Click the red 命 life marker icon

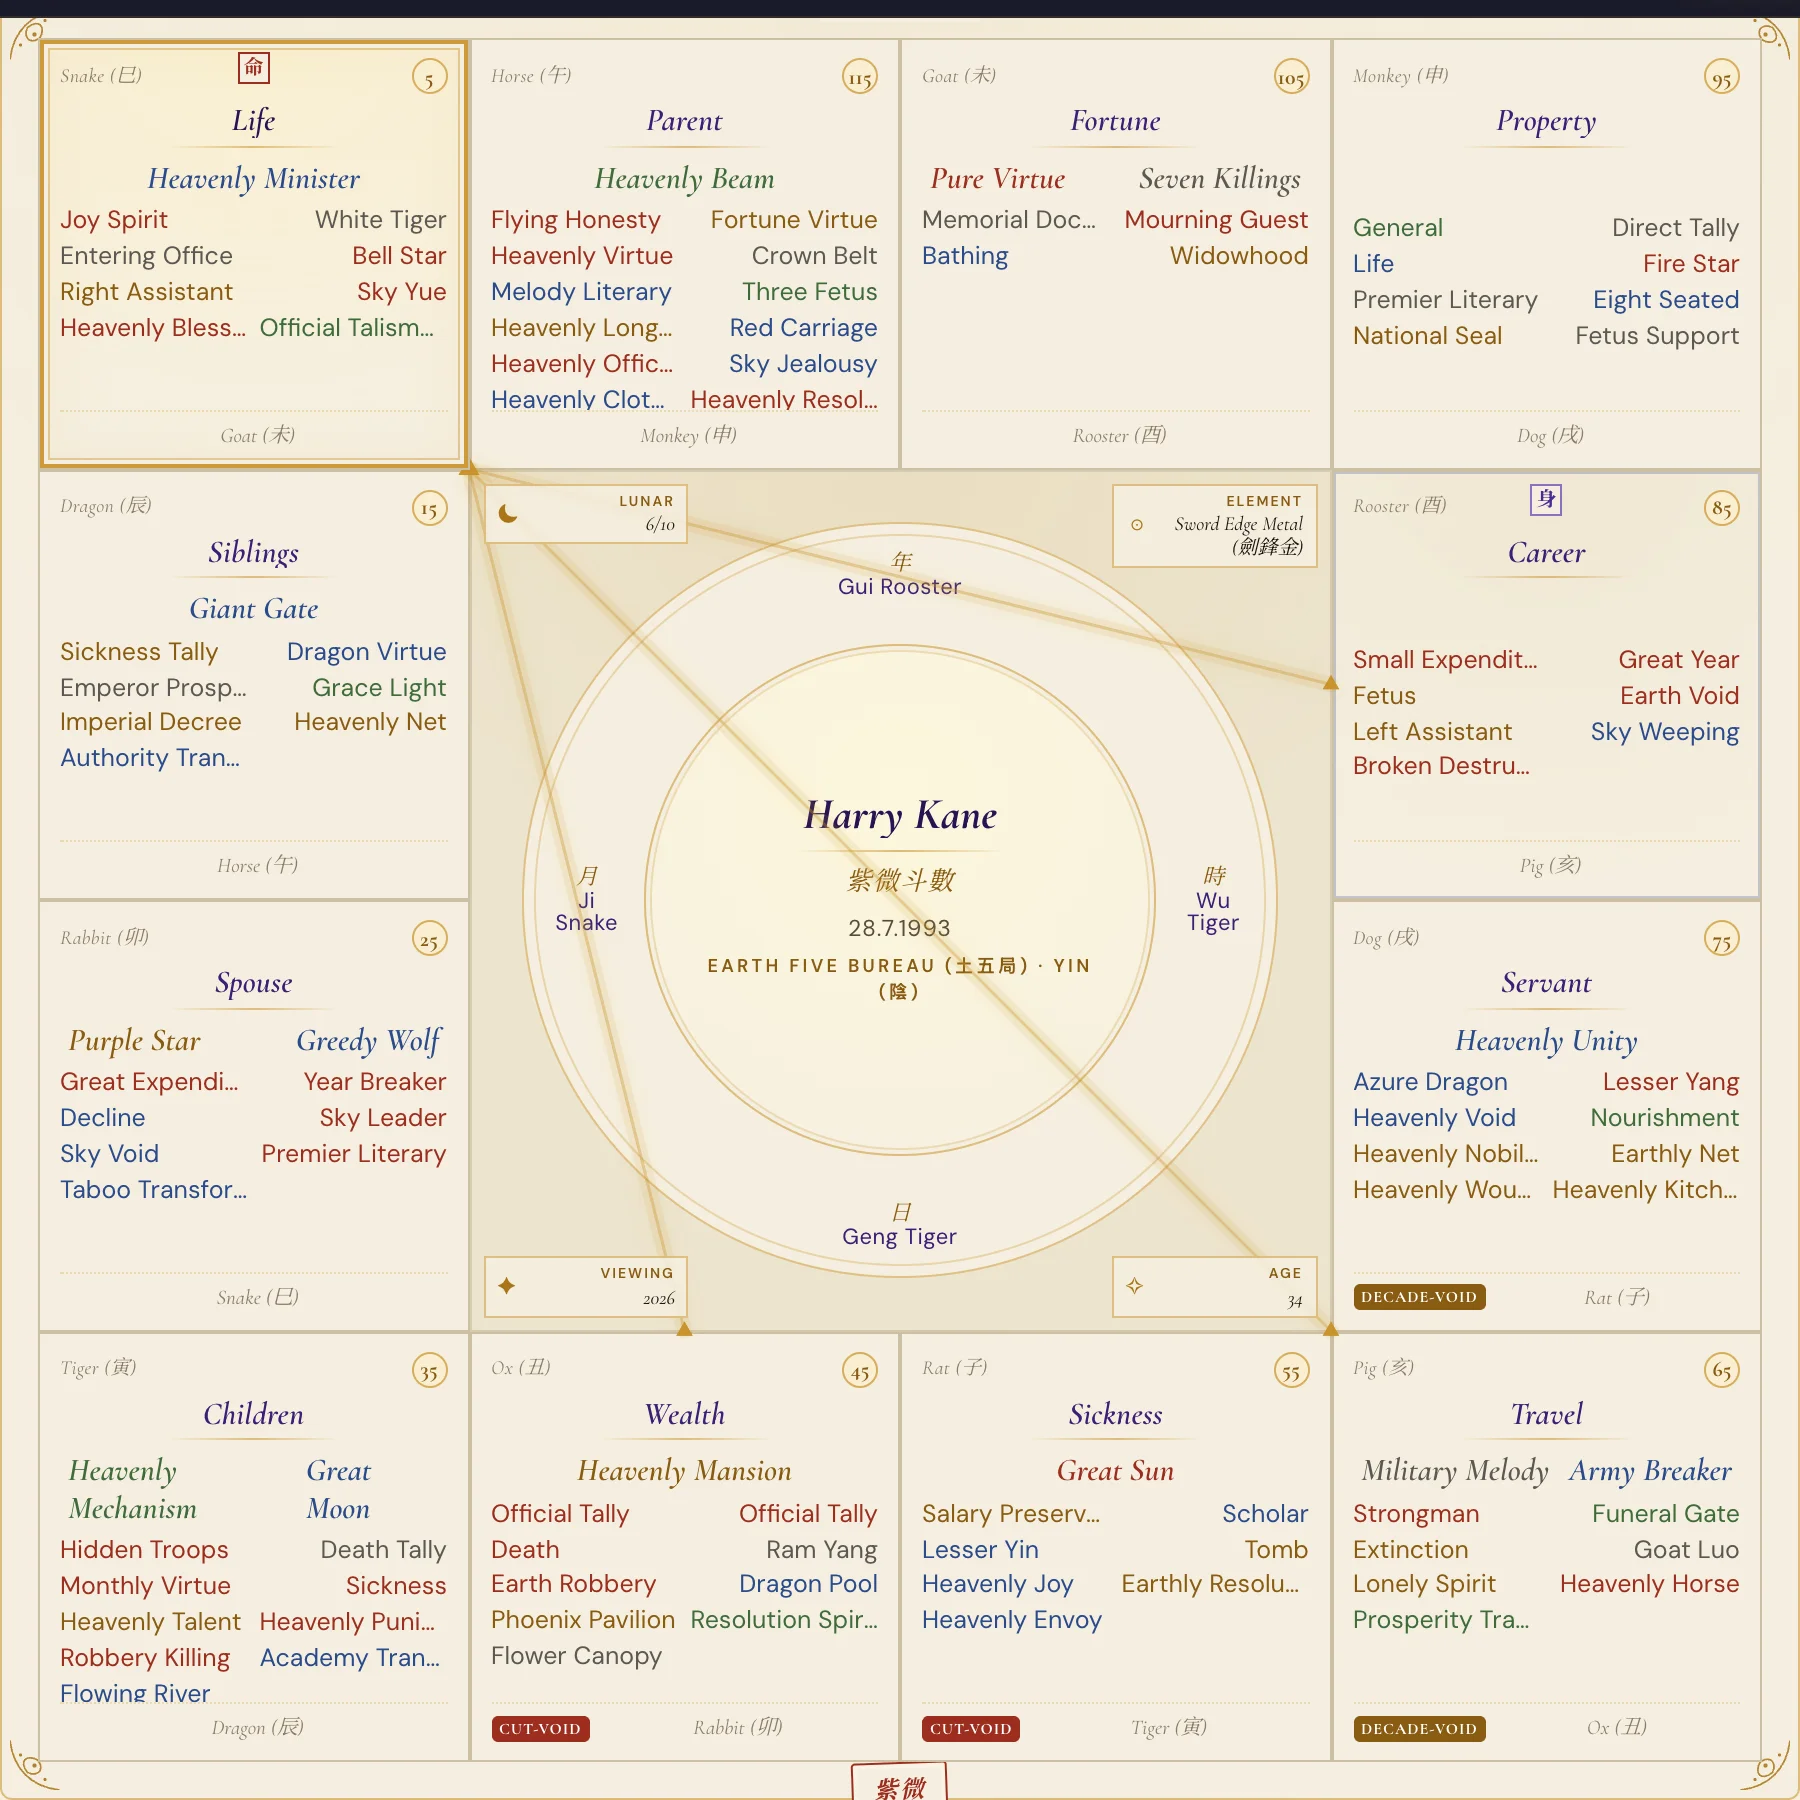[x=254, y=68]
